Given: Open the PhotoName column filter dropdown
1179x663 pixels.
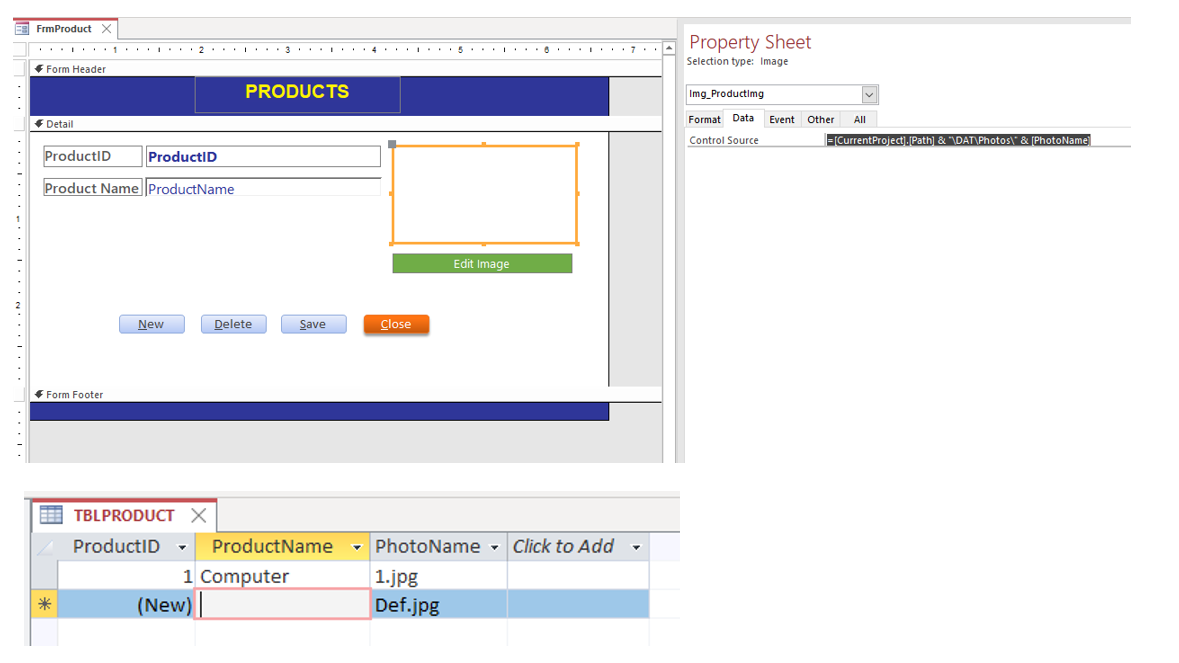Looking at the screenshot, I should tap(494, 547).
